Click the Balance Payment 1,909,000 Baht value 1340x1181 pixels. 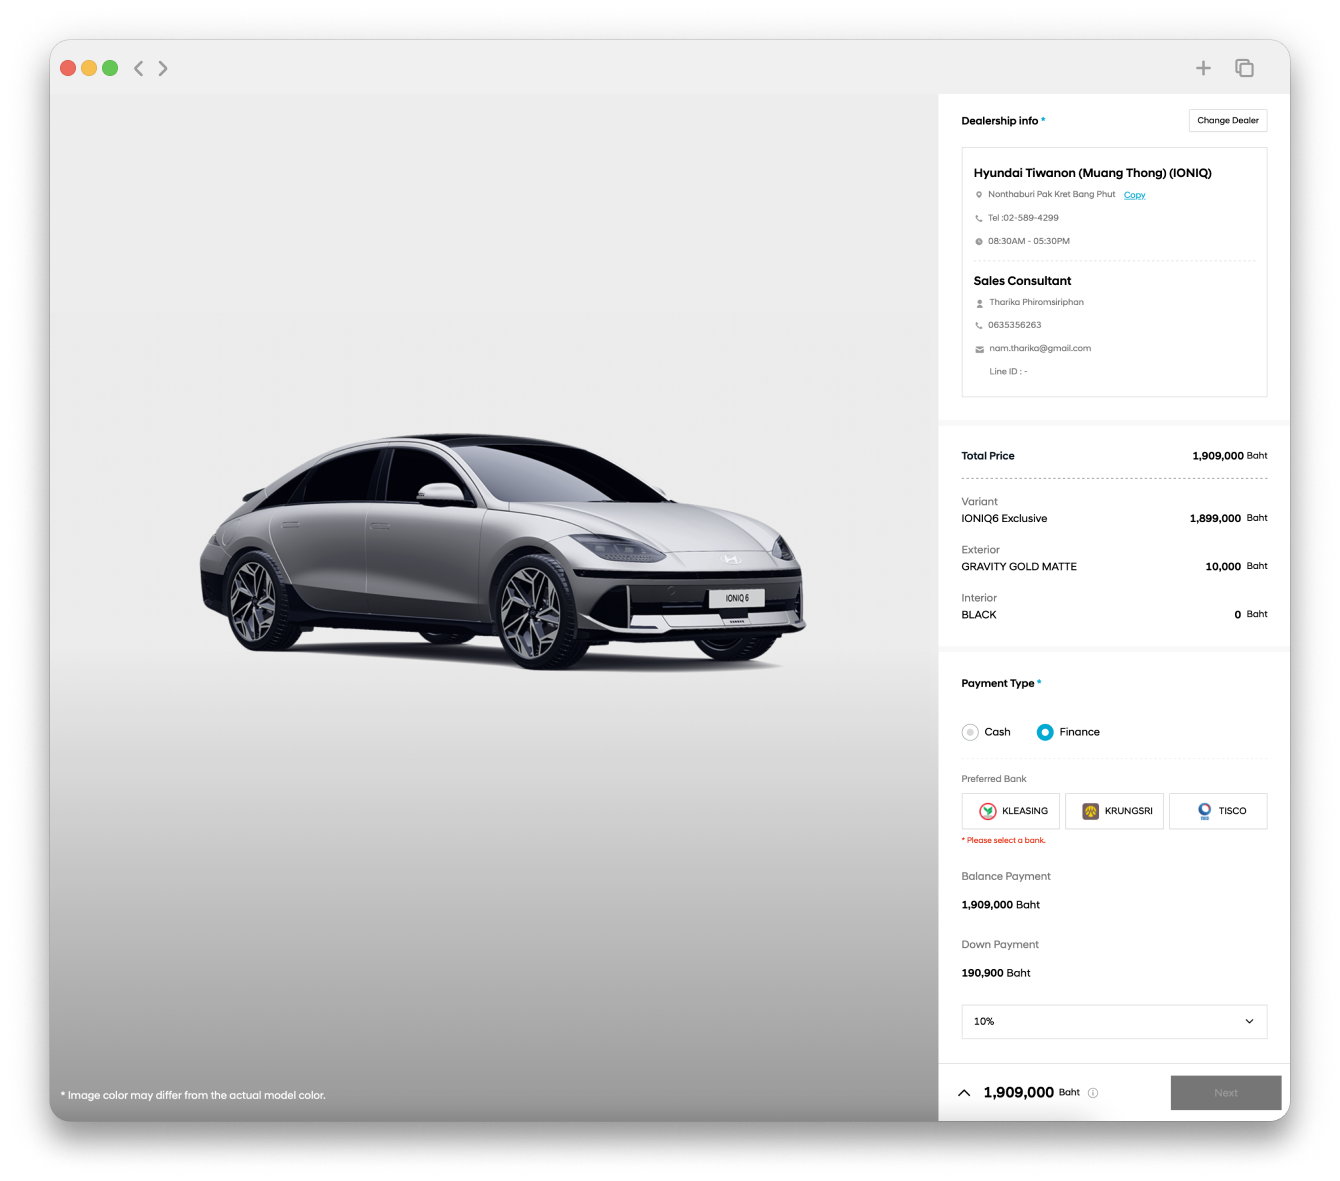[x=1000, y=905]
